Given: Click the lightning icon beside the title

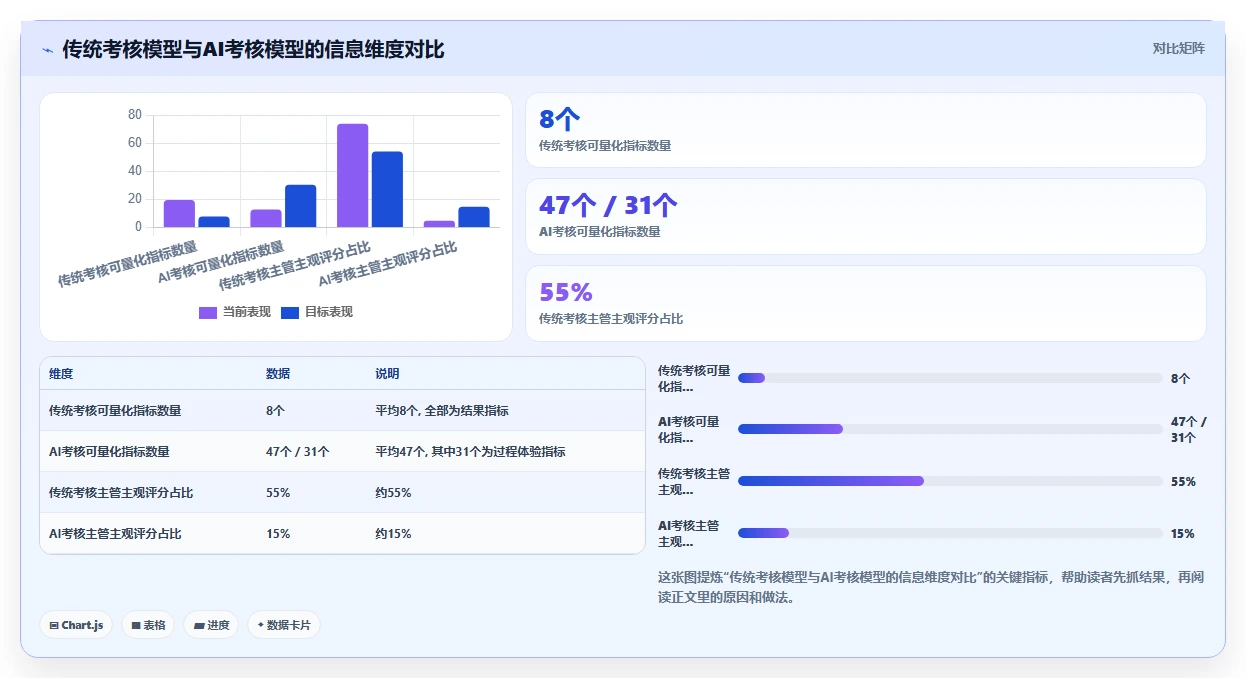Looking at the screenshot, I should click(48, 50).
